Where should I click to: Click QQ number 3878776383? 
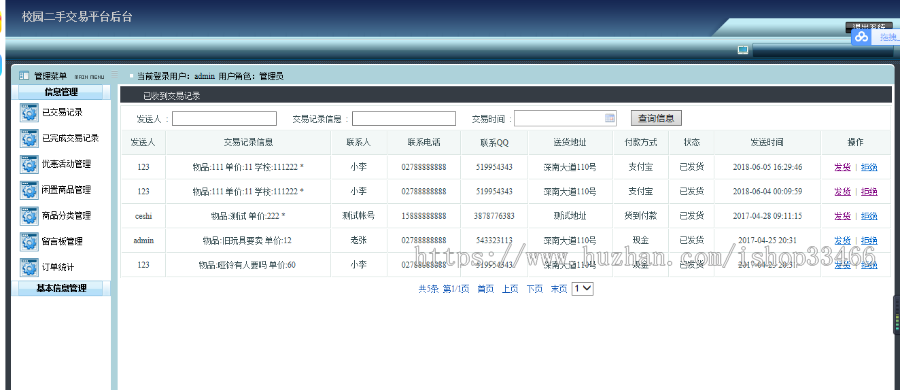click(x=494, y=217)
